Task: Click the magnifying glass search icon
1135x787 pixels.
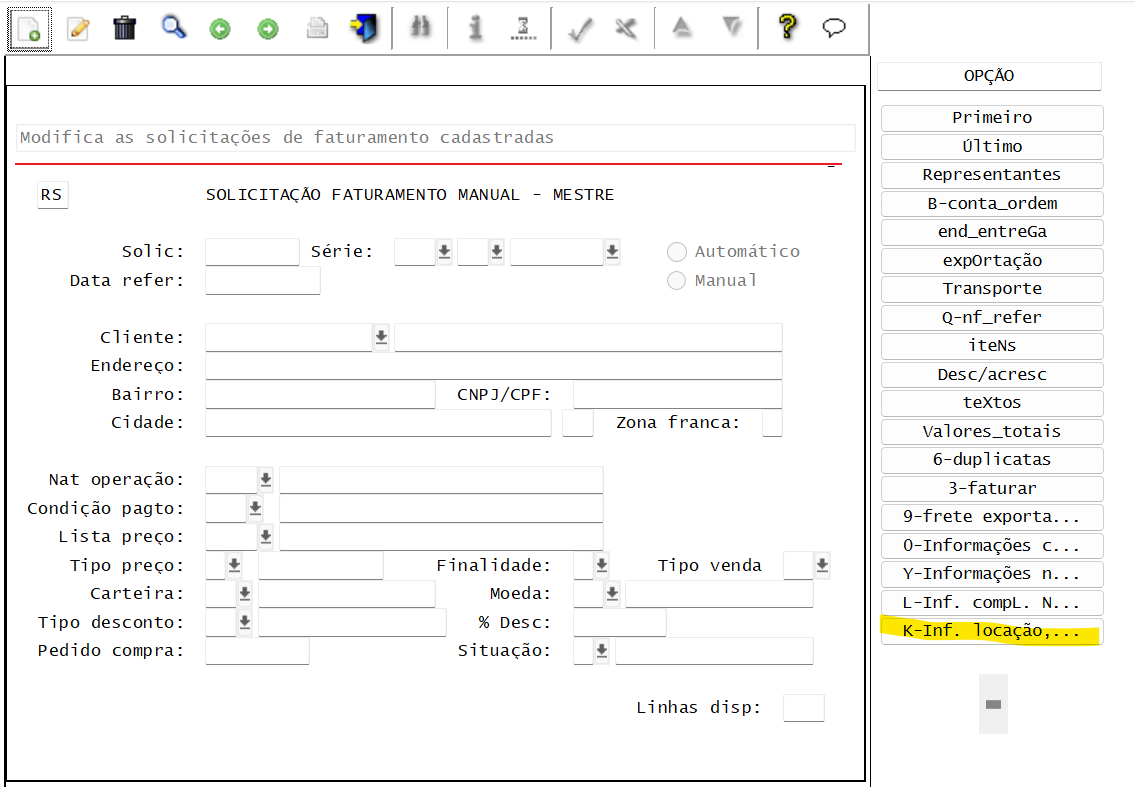Action: click(x=174, y=28)
